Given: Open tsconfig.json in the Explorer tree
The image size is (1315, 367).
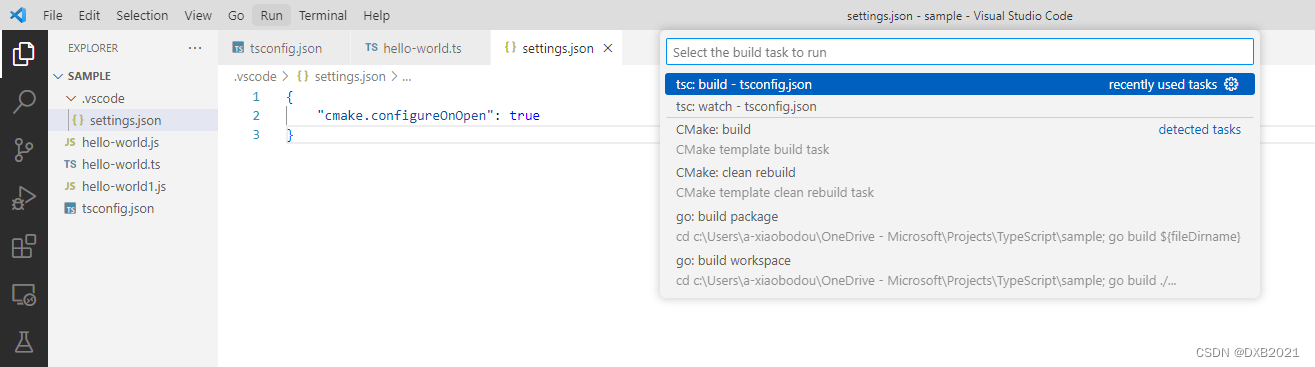Looking at the screenshot, I should pyautogui.click(x=133, y=208).
